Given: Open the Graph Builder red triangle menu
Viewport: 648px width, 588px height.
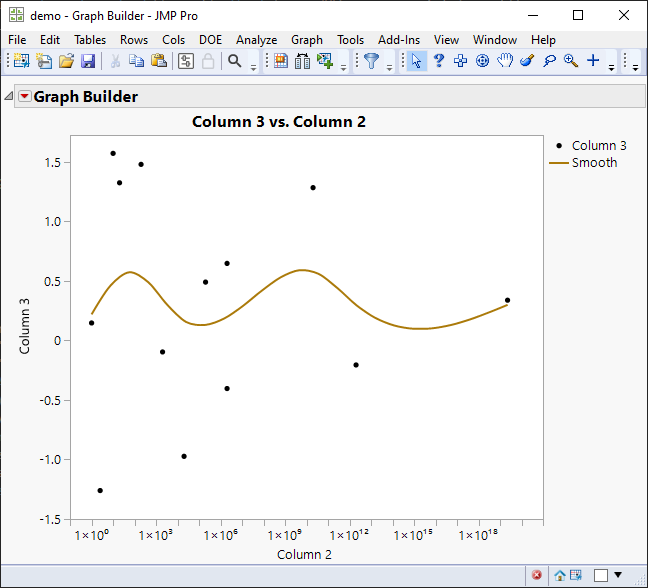Looking at the screenshot, I should coord(25,96).
